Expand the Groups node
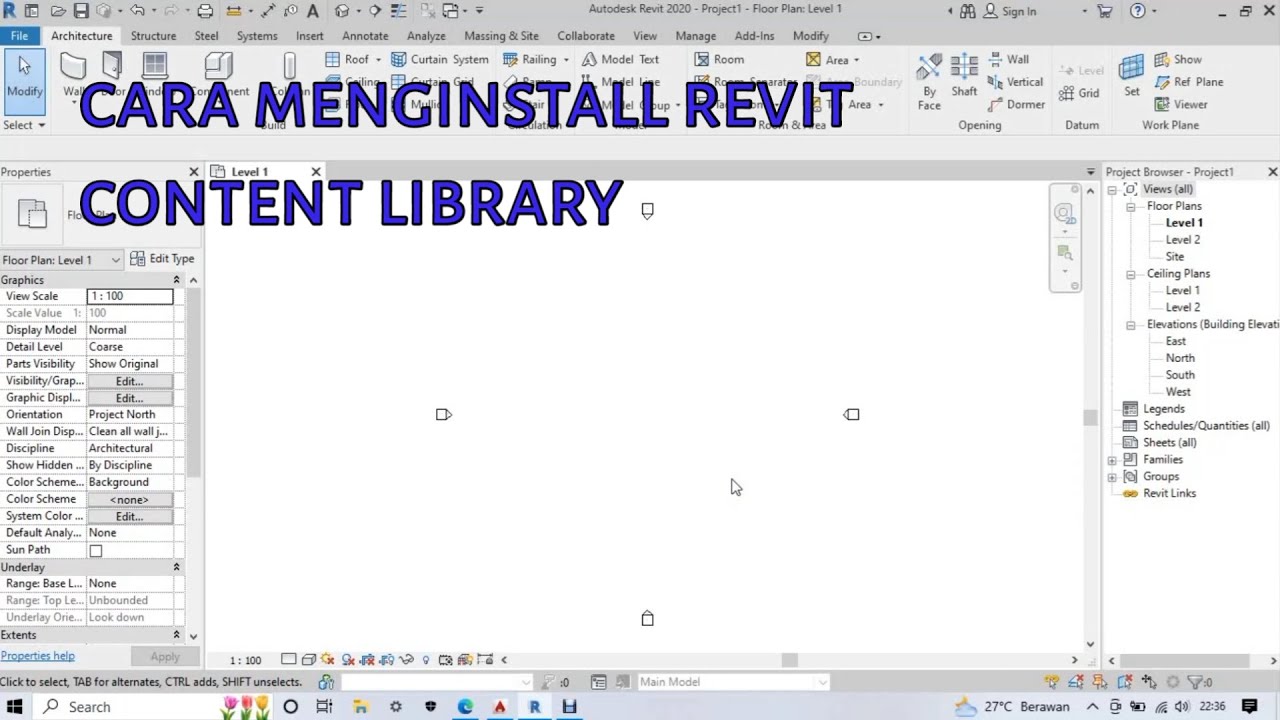1280x720 pixels. (x=1112, y=477)
